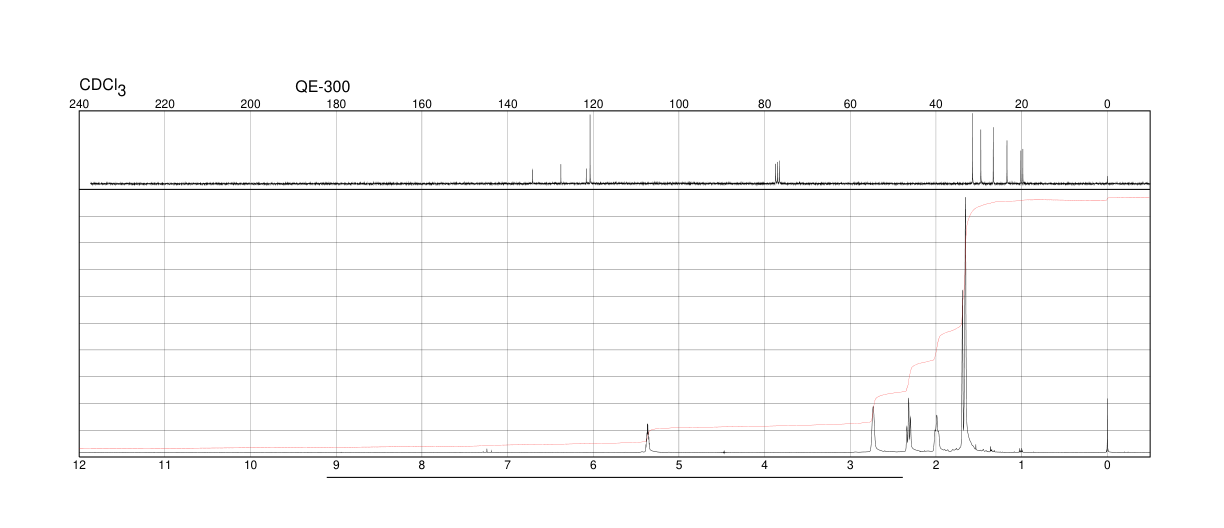Click the 5 ppm label on proton axis

coord(679,466)
